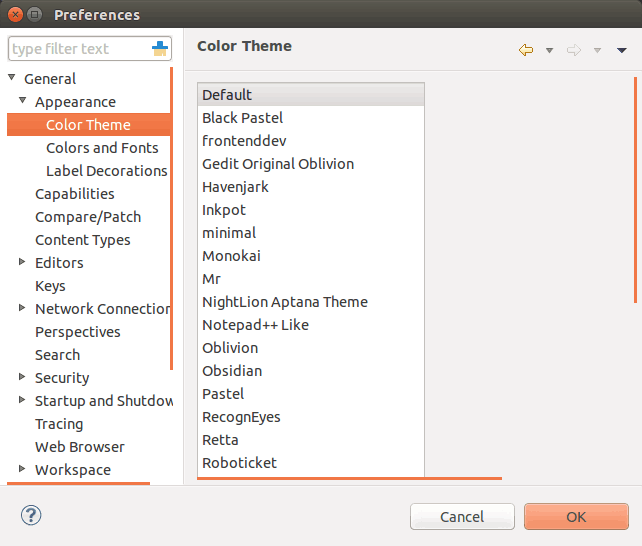Expand the Editors tree node
Screen dimensions: 642x546
click(22, 262)
